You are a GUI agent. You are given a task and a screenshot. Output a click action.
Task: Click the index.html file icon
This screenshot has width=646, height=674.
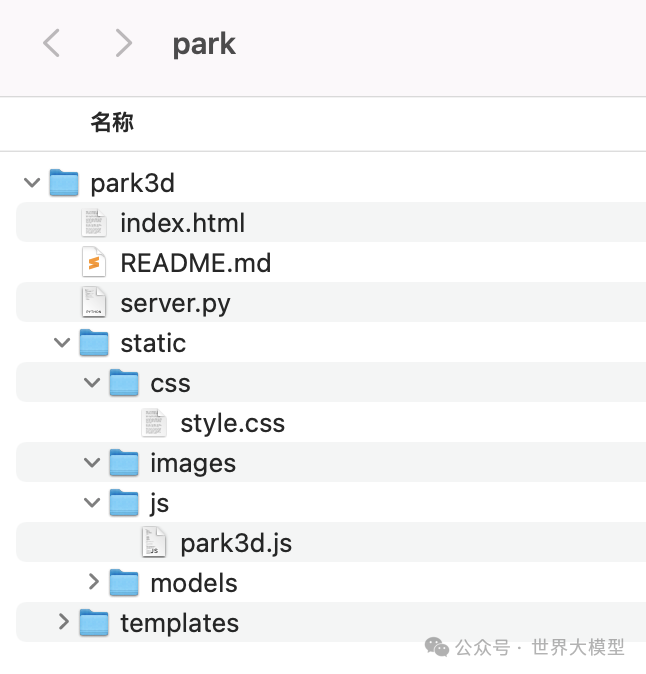(x=94, y=223)
